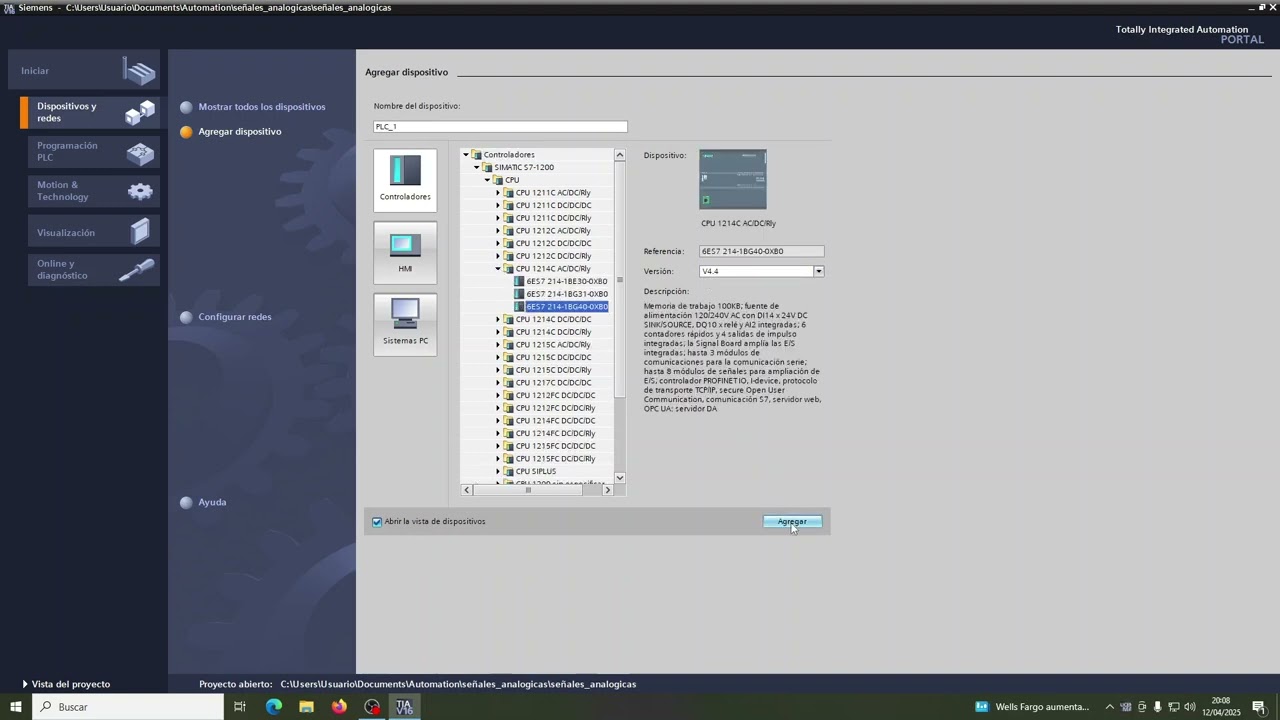Open Microsoft Edge from the taskbar

coord(273,707)
